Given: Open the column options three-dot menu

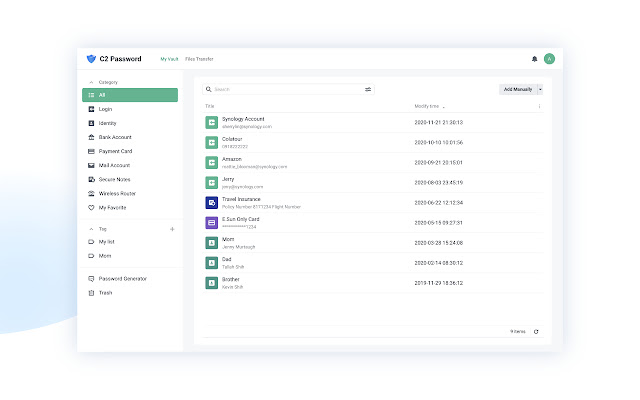Looking at the screenshot, I should (539, 106).
